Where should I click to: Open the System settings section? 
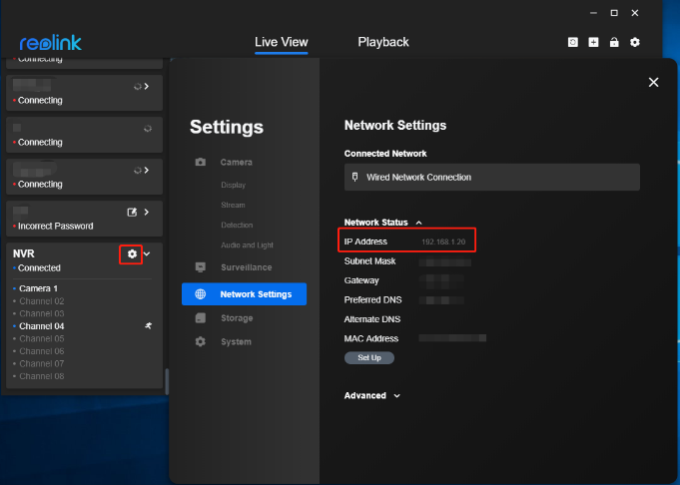pyautogui.click(x=236, y=342)
